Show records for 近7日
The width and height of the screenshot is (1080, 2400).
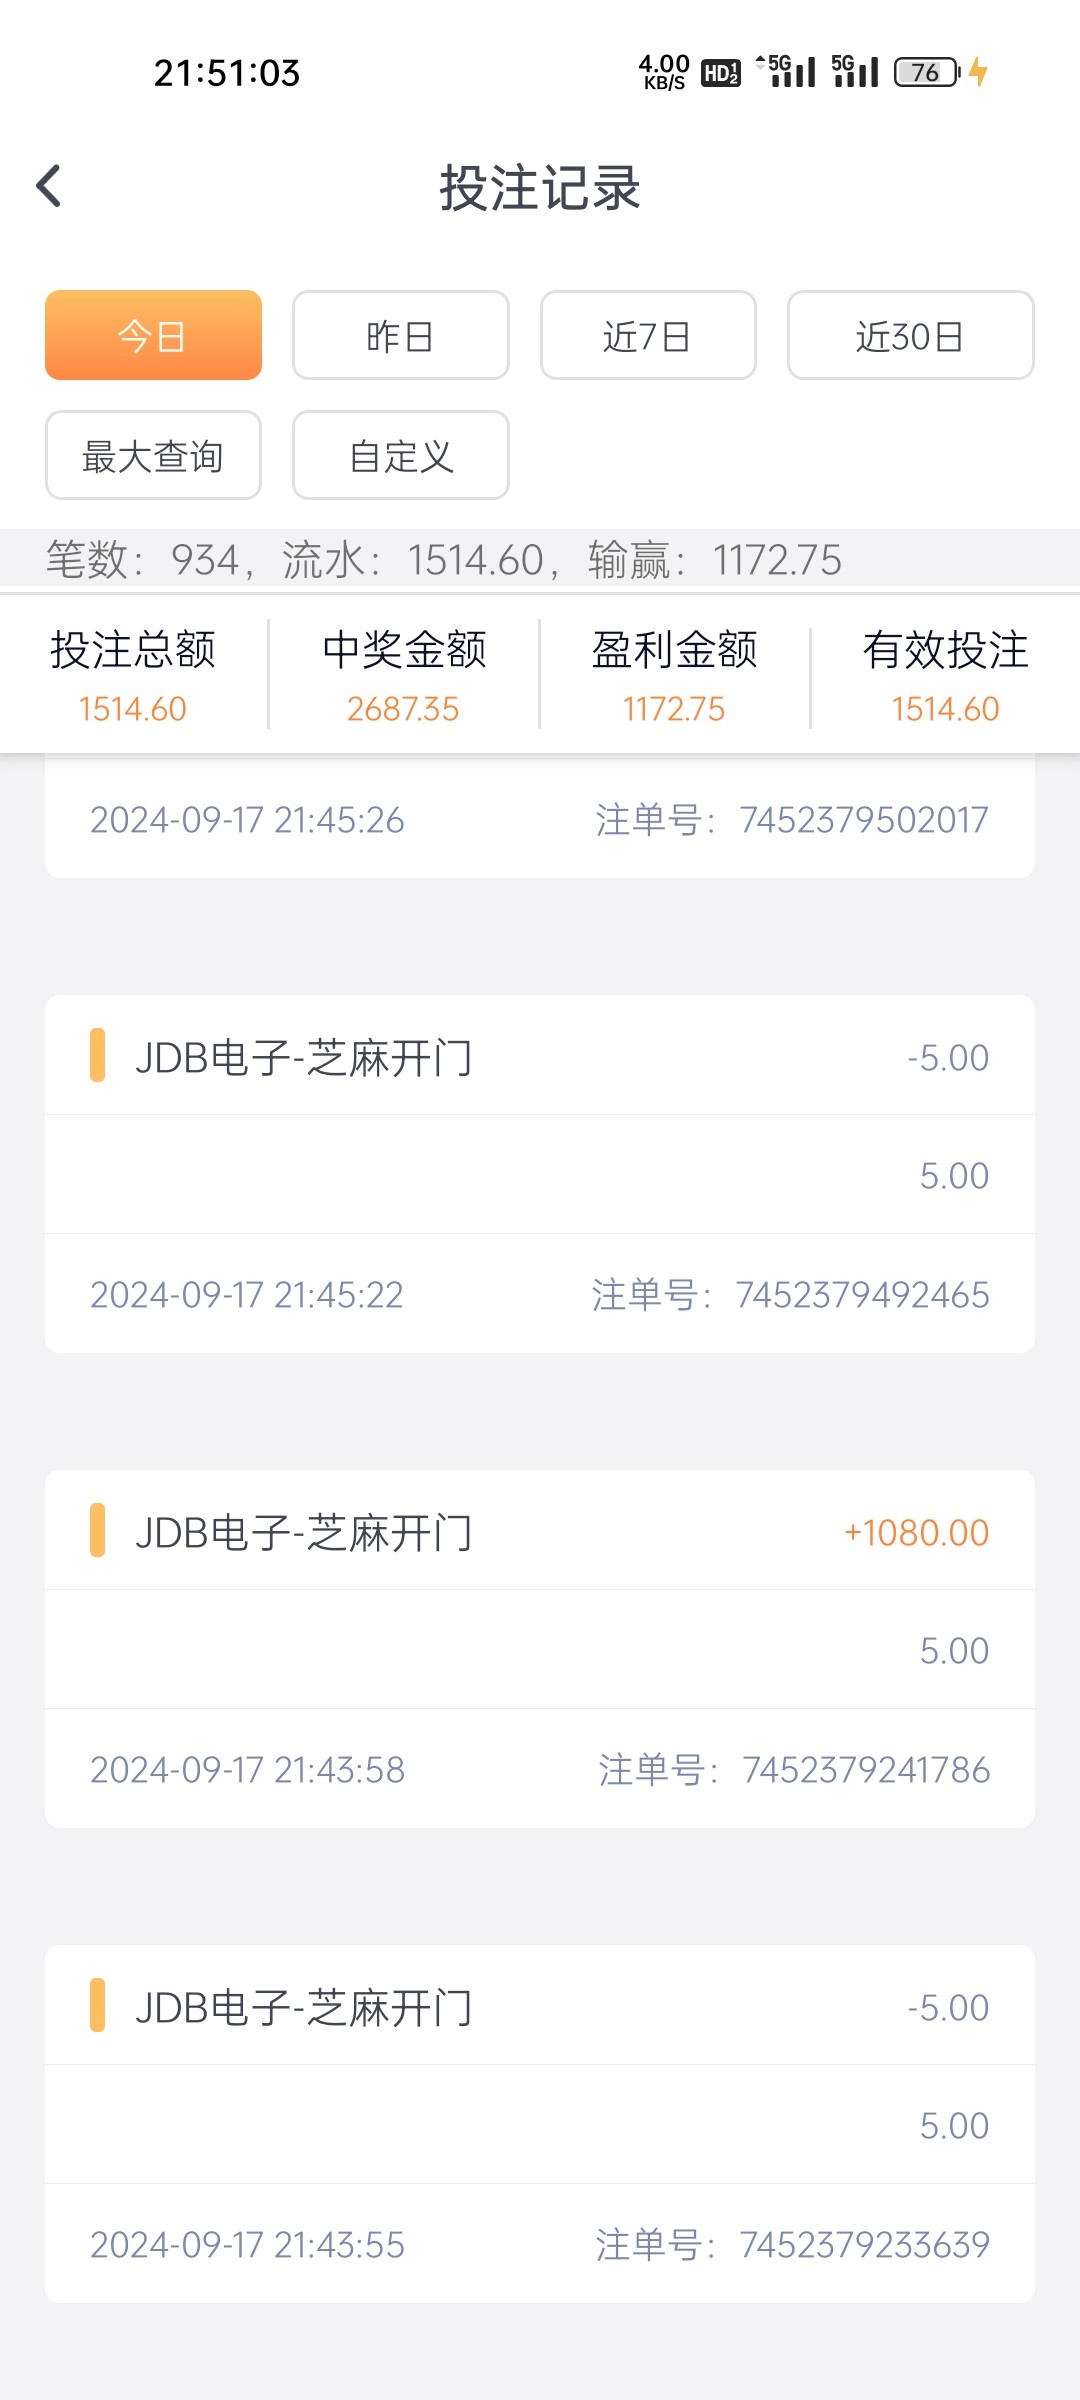tap(647, 336)
